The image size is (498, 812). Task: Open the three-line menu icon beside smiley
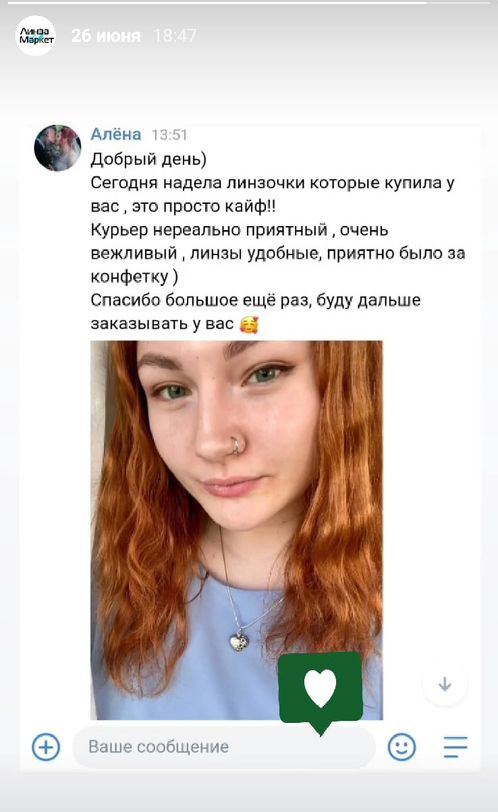(456, 747)
